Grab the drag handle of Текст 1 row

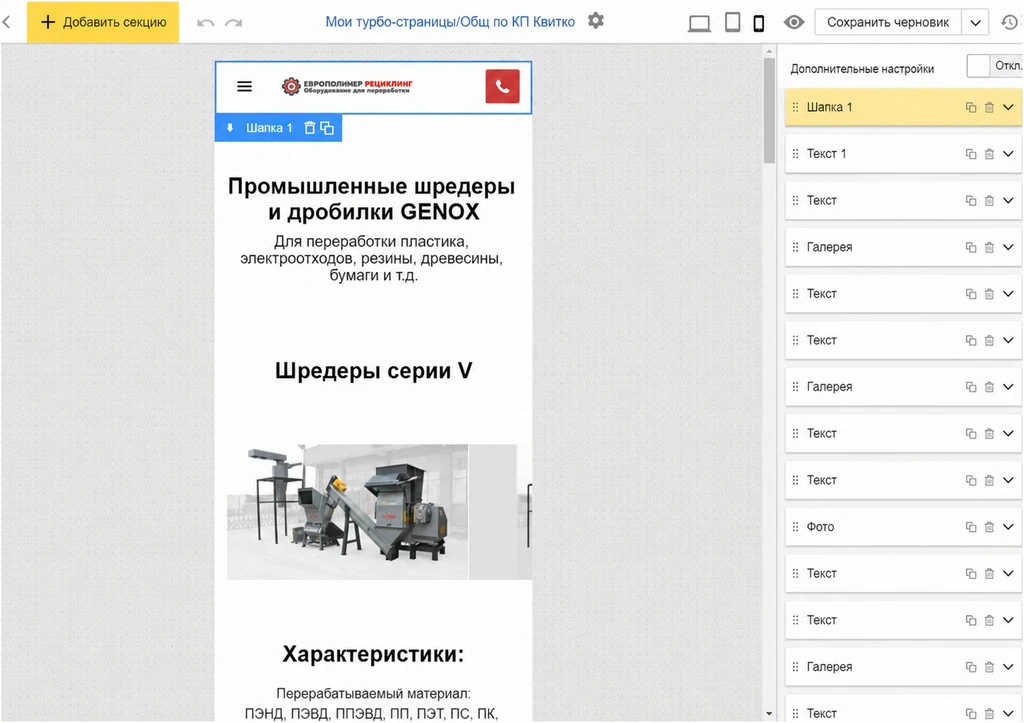tap(795, 153)
